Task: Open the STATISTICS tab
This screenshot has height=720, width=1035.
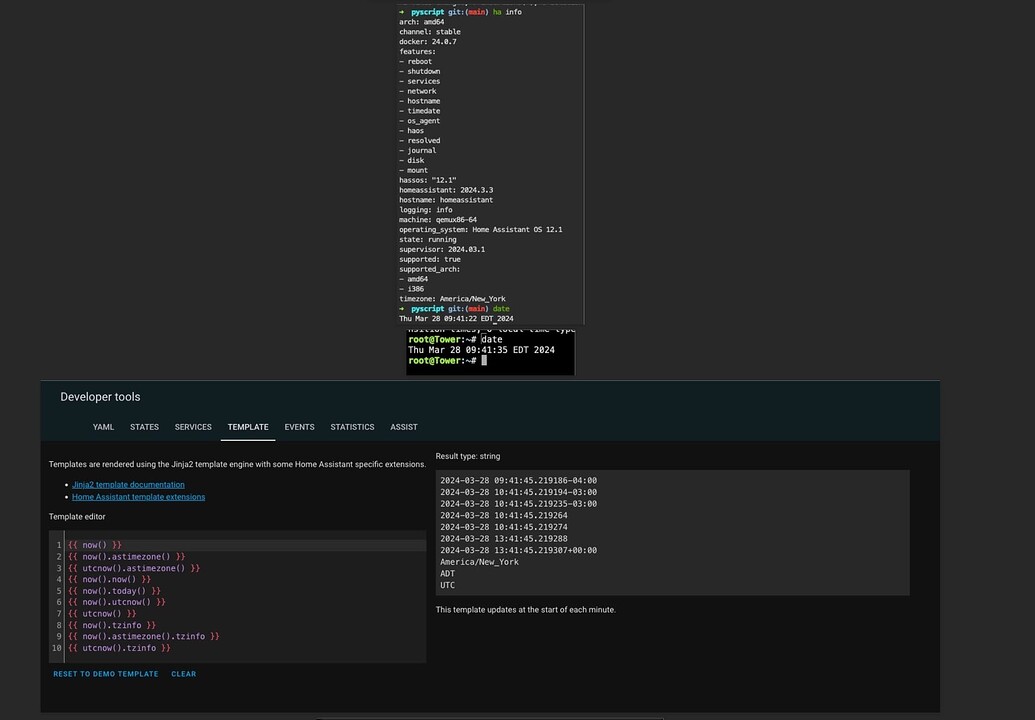Action: [x=352, y=426]
